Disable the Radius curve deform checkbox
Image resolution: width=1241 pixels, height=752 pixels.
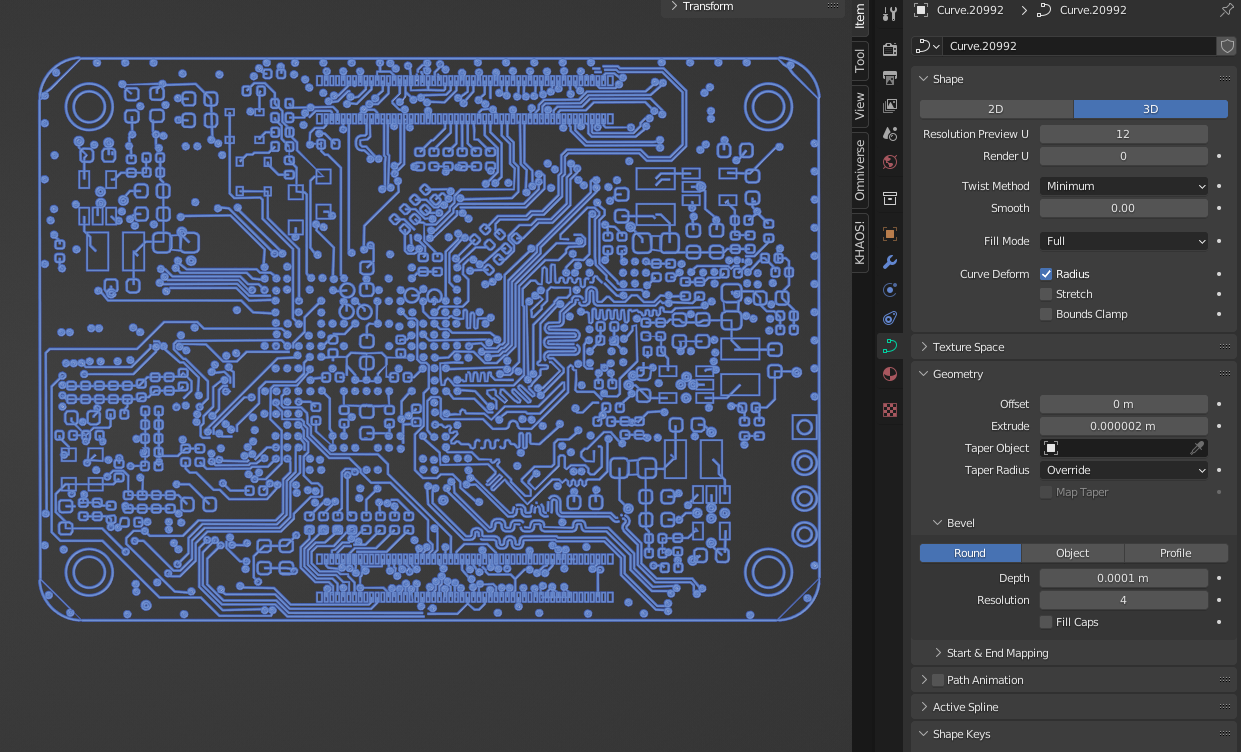1046,274
